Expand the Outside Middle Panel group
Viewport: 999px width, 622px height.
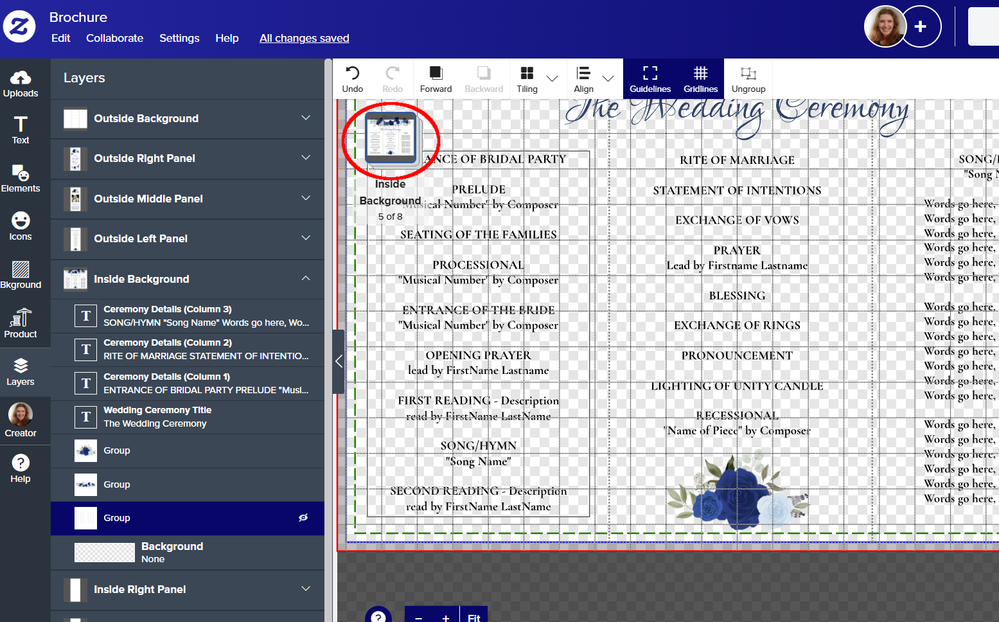pos(306,198)
